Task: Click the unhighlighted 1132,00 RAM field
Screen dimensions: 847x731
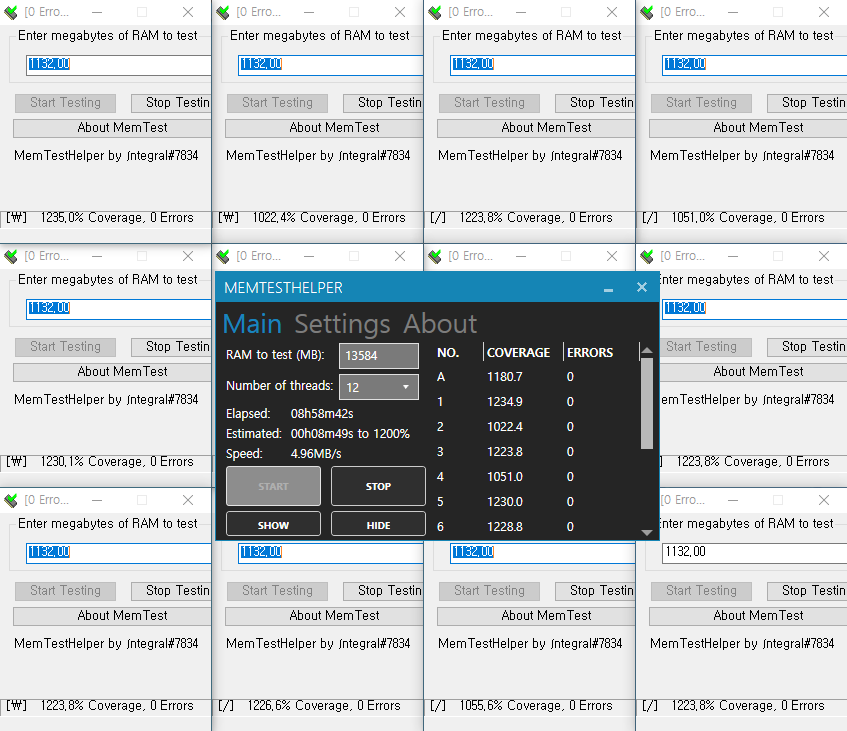Action: tap(755, 553)
